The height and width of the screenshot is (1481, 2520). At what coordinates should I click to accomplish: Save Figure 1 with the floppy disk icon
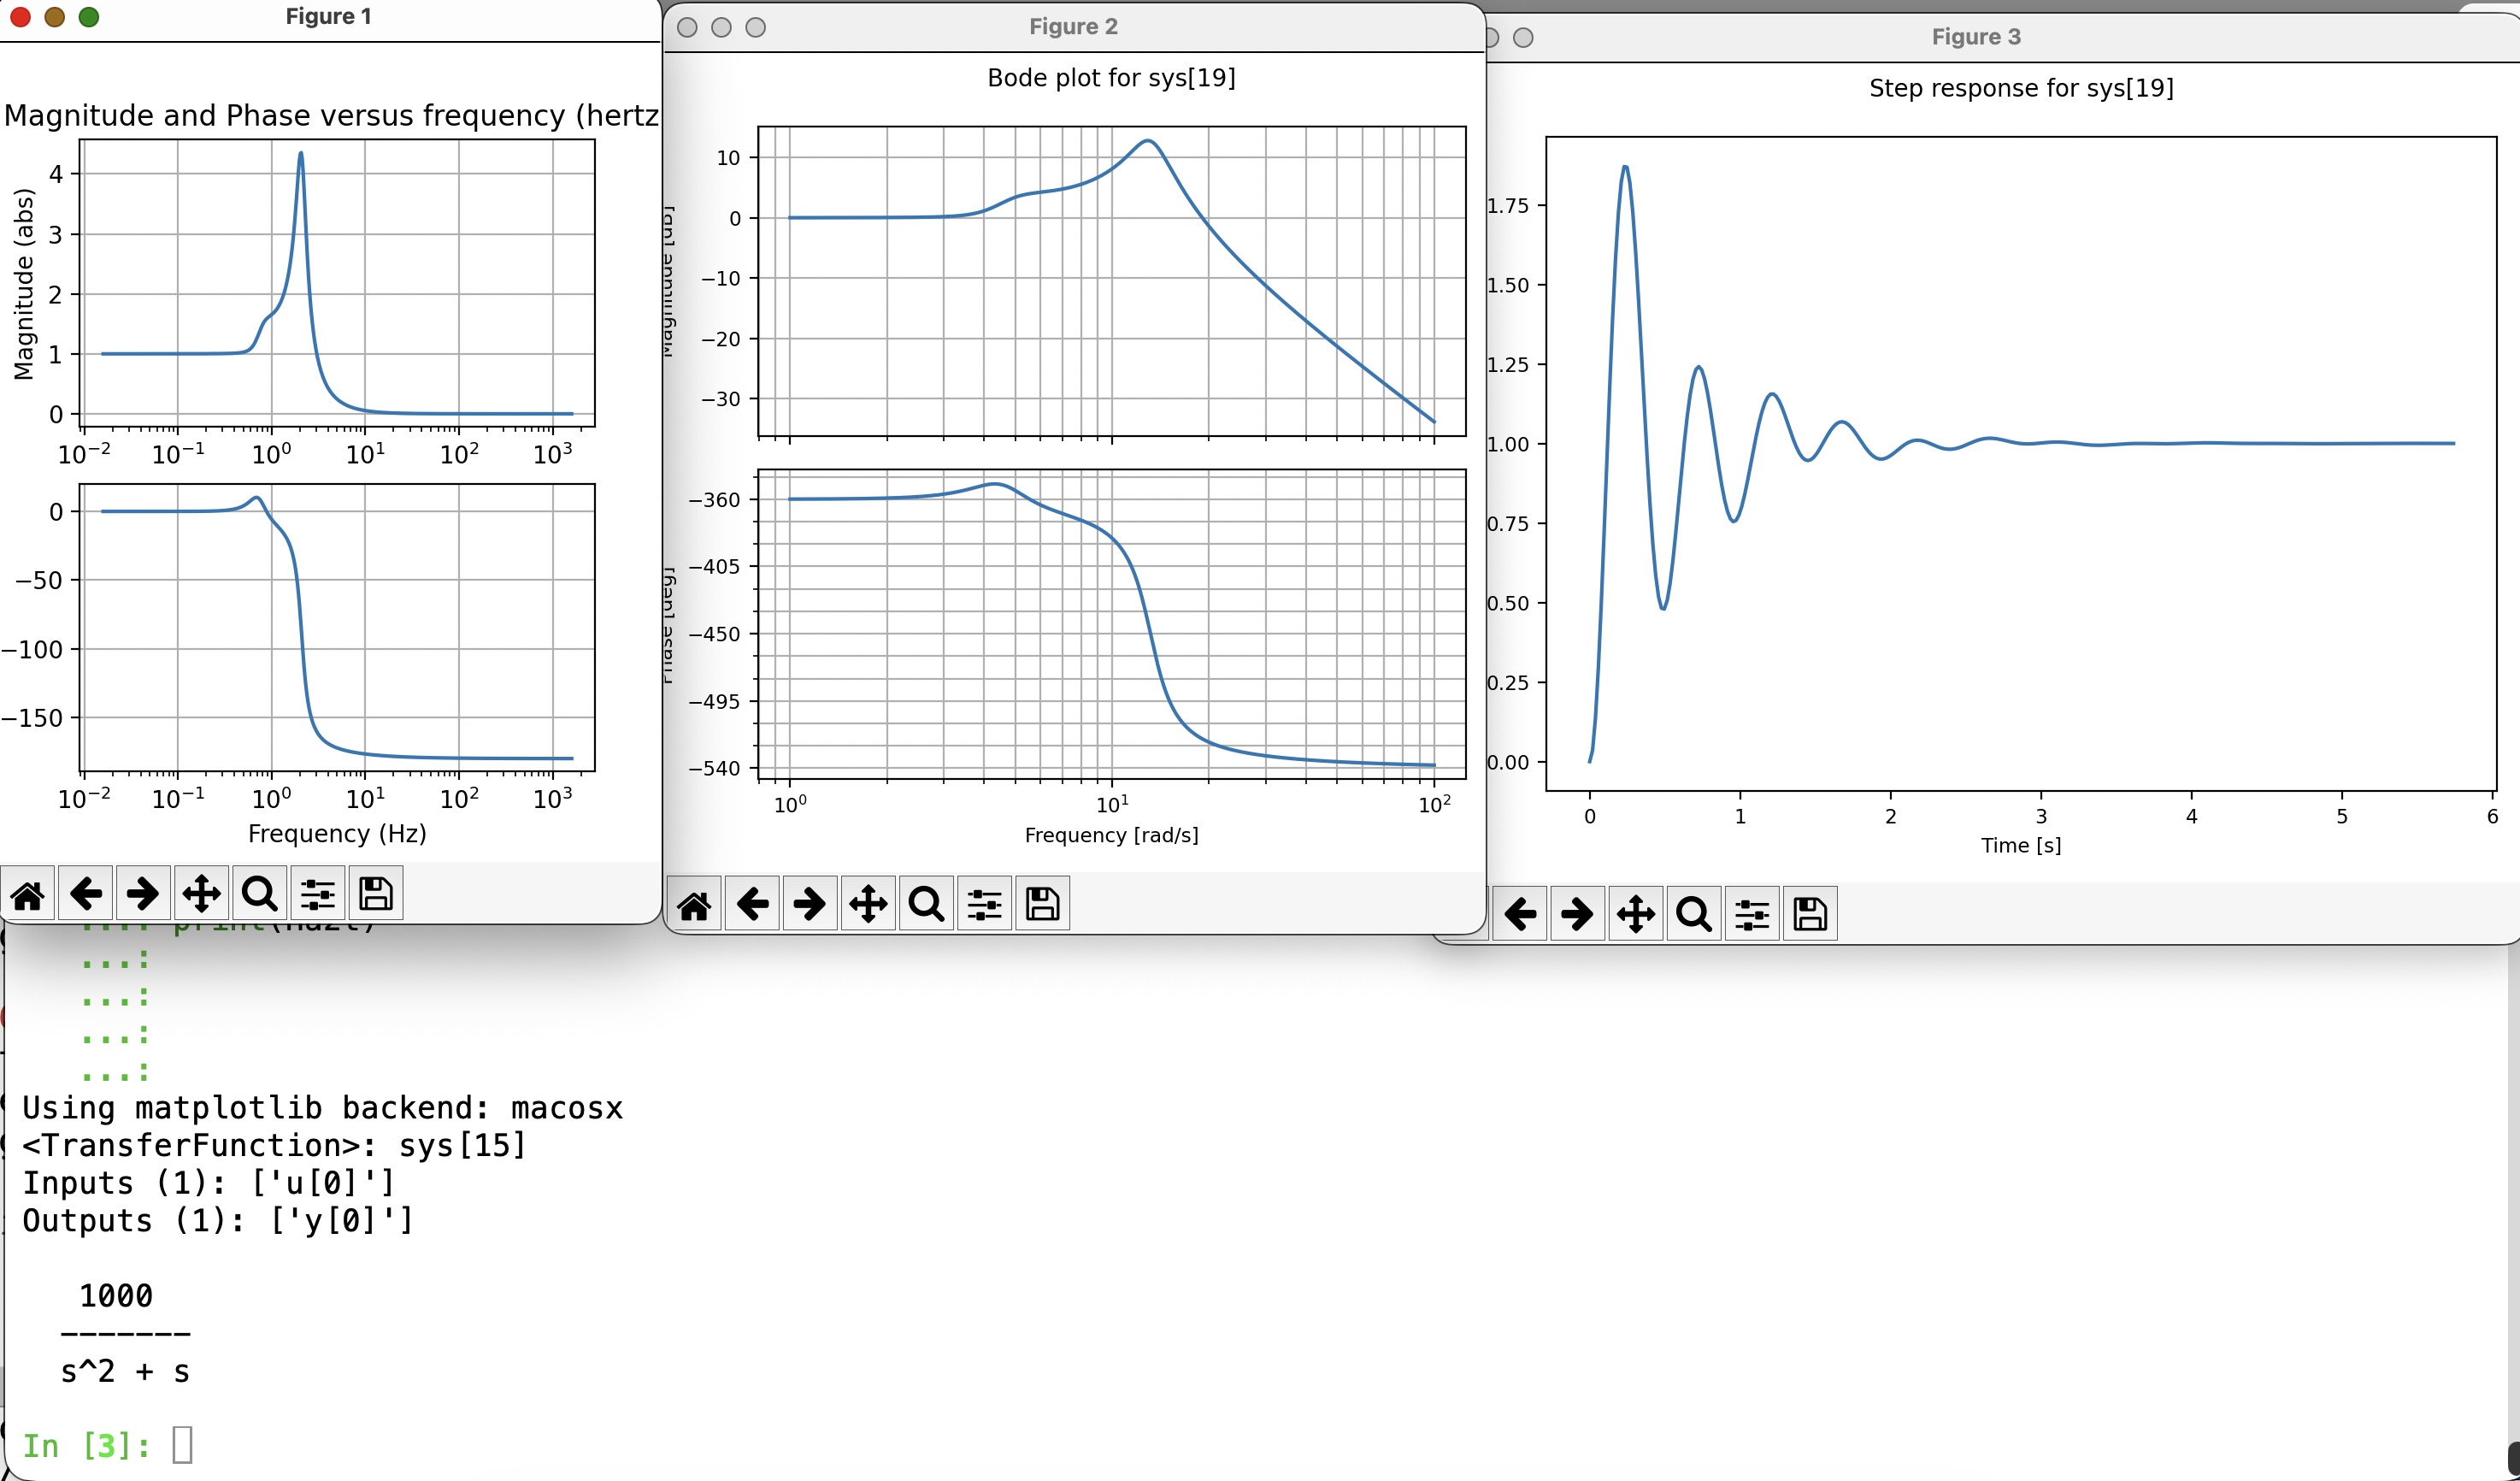[x=375, y=894]
